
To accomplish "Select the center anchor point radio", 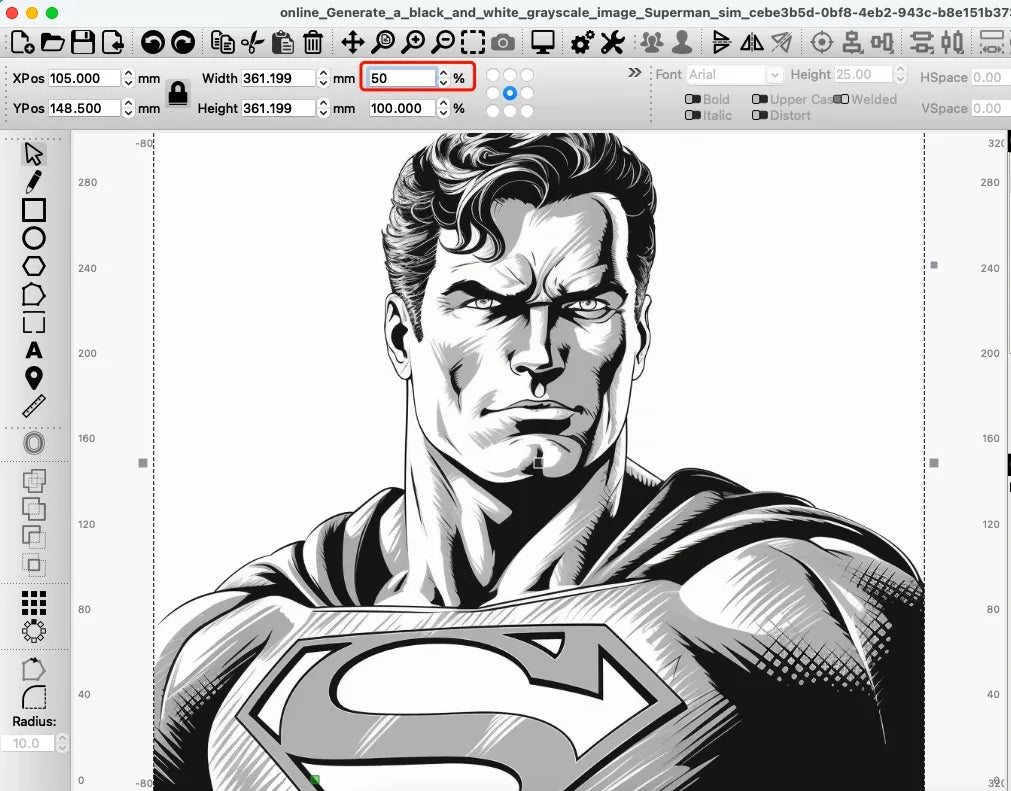I will click(510, 92).
